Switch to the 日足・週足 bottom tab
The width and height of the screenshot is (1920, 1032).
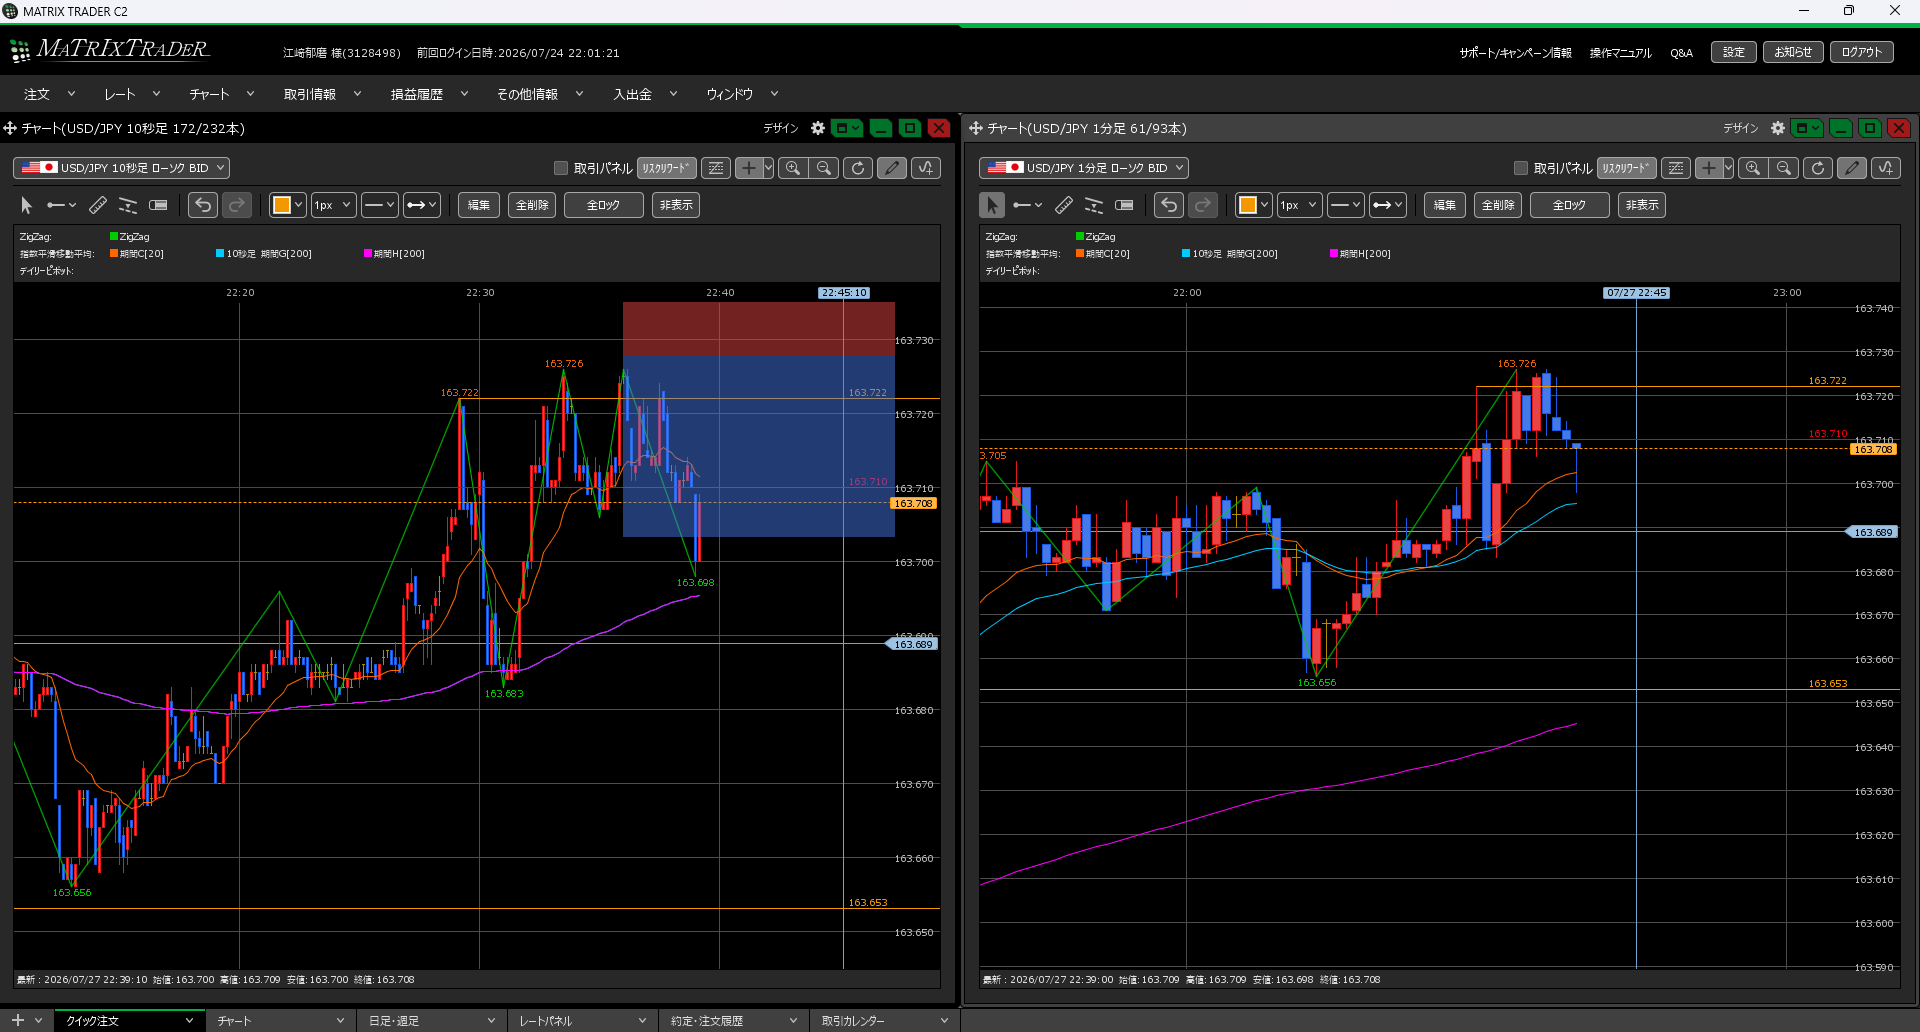tap(431, 1020)
